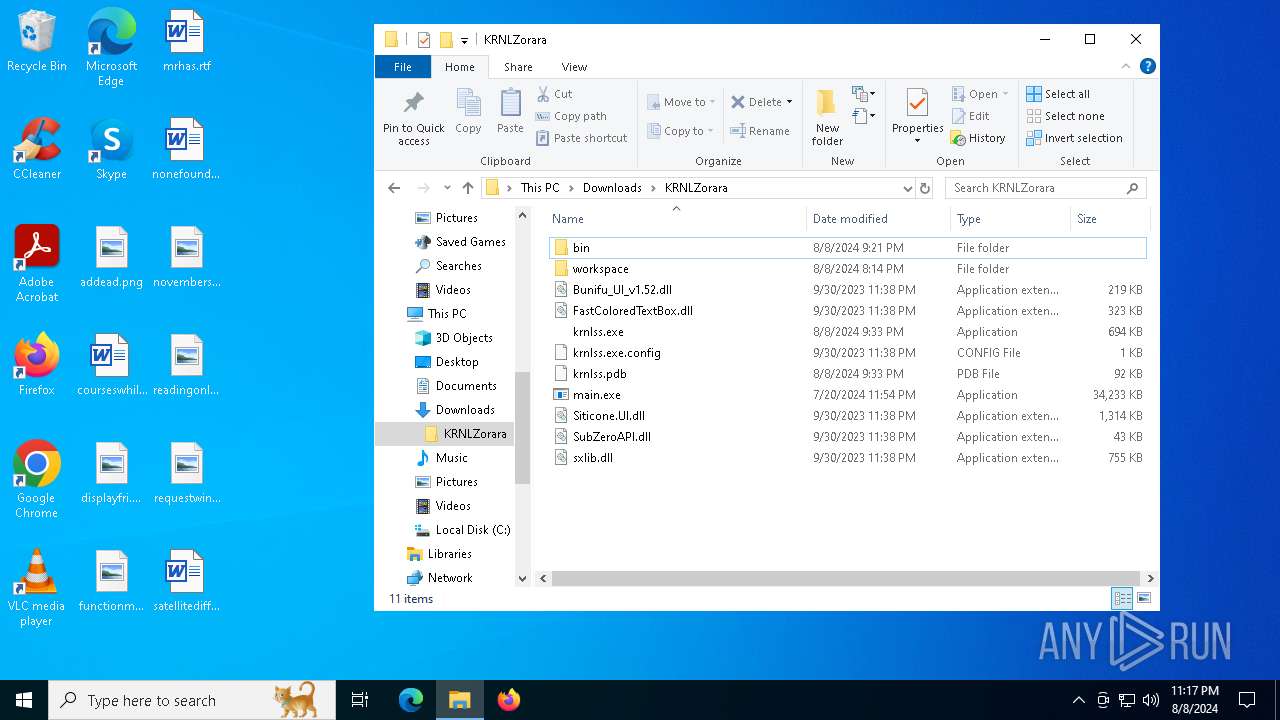Create a New folder from ribbon
Screen dimensions: 1280x720
tap(827, 117)
